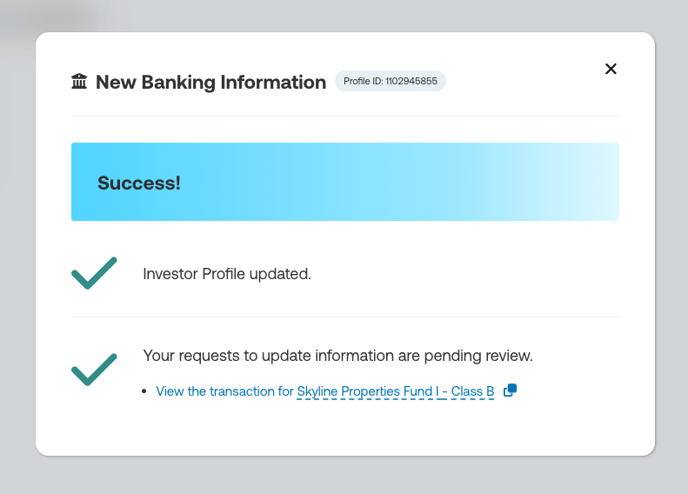Click the bank building icon

(79, 82)
